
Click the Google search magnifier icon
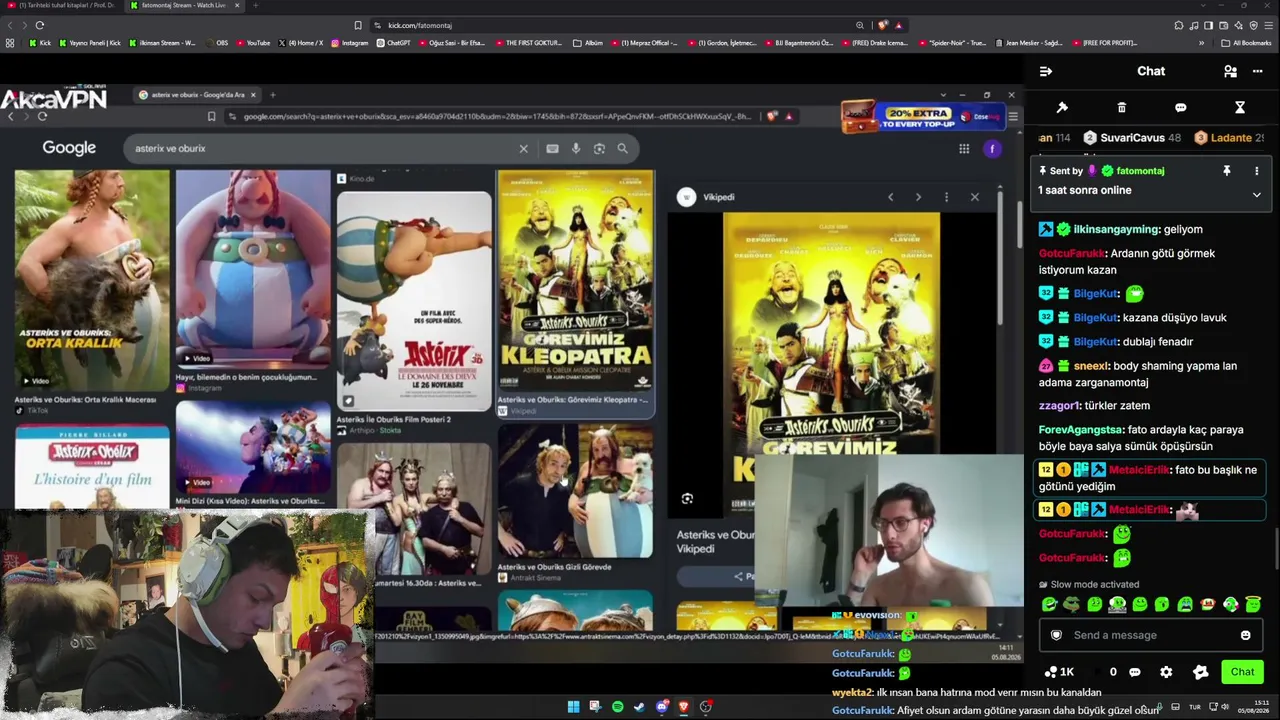[x=622, y=148]
